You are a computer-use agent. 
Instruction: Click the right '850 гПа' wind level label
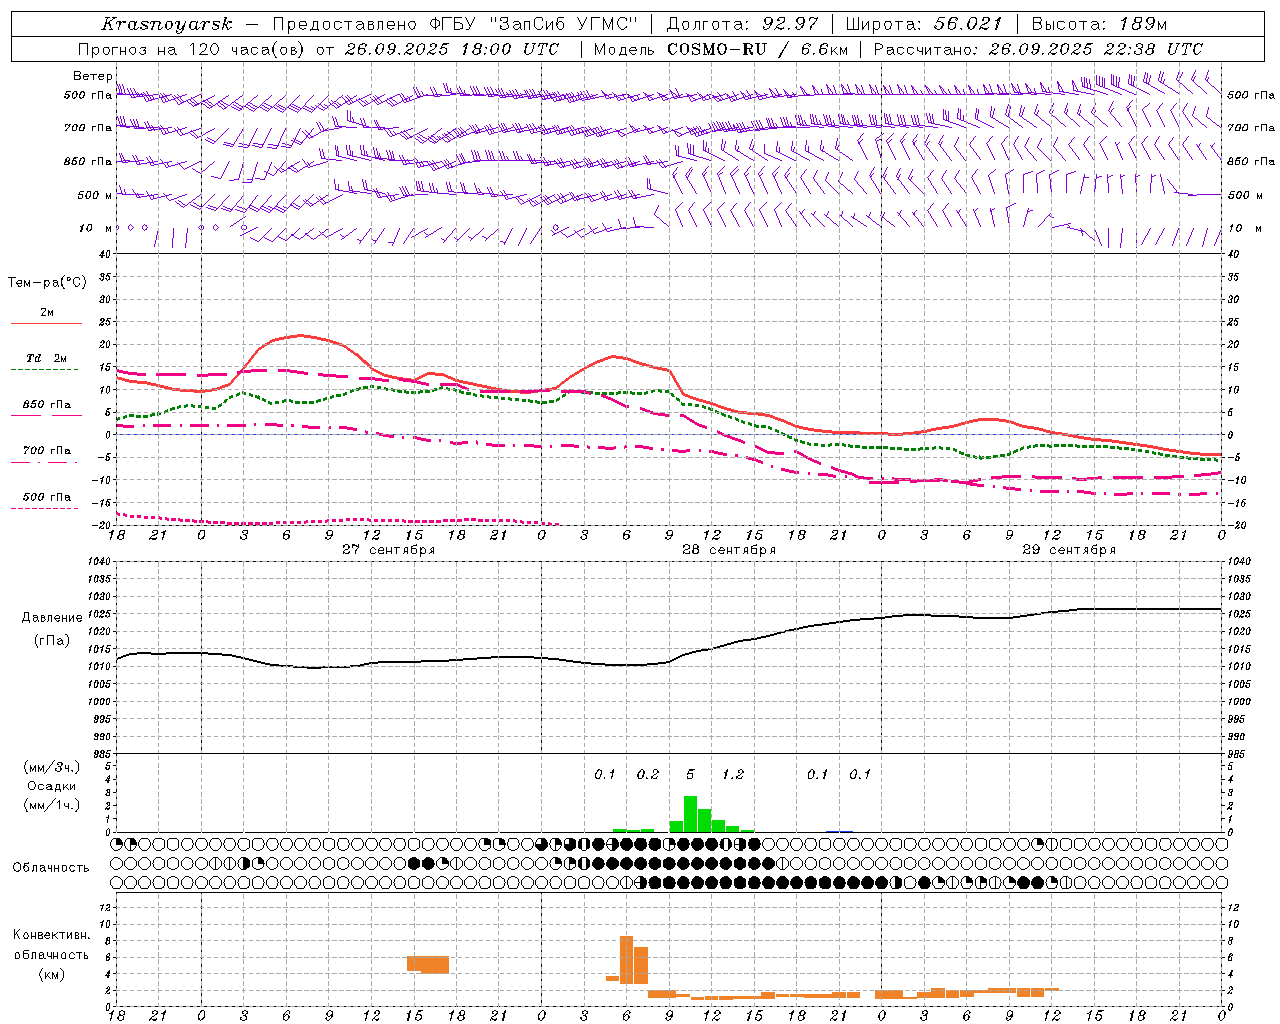1251,161
